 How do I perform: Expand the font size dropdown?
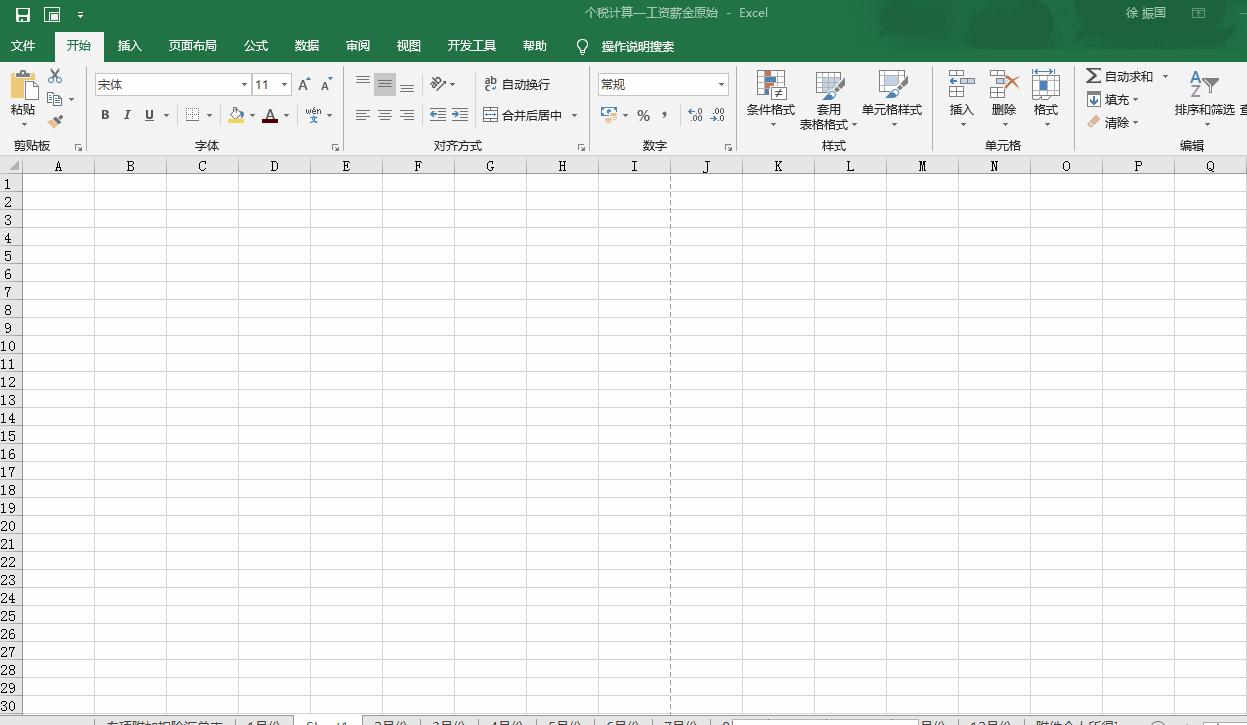[x=285, y=85]
